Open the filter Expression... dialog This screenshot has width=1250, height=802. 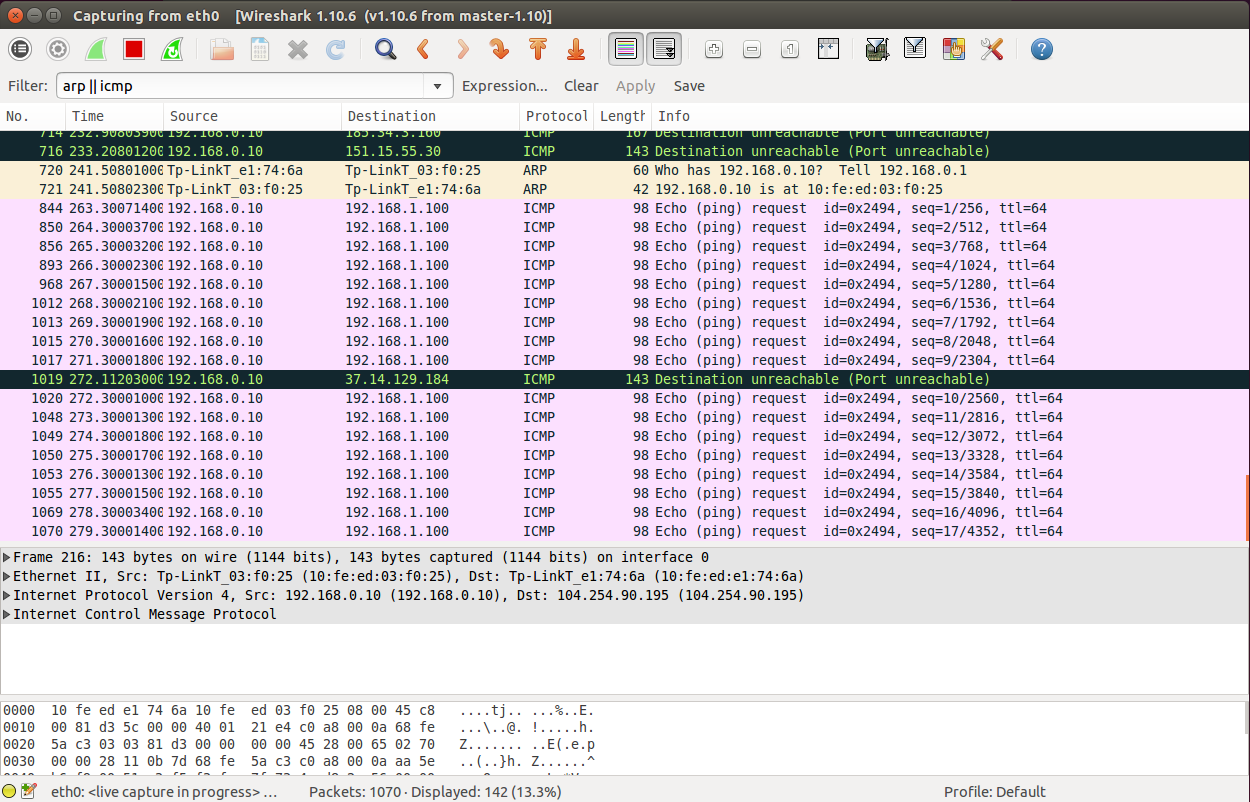coord(505,86)
